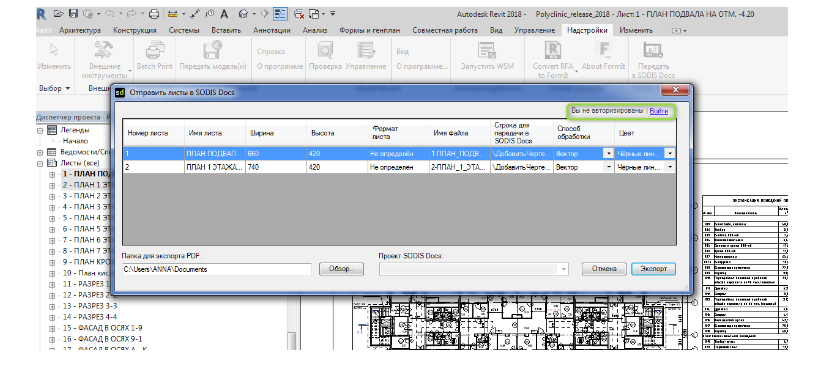Click the Close Hidden Windows icon
The height and width of the screenshot is (367, 827).
[x=299, y=14]
